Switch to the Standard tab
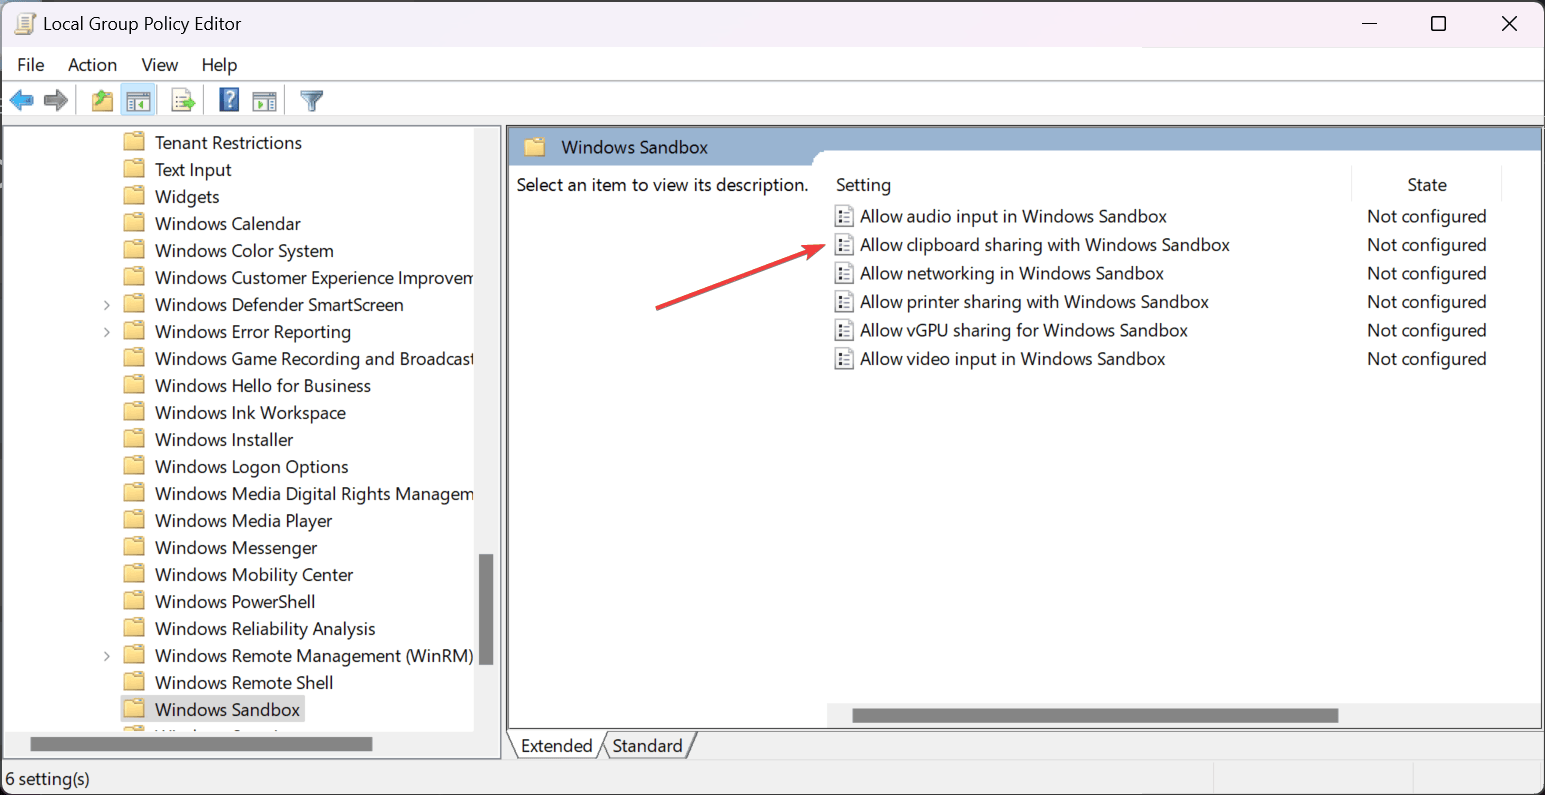Screen dimensions: 1545x795 [647, 745]
